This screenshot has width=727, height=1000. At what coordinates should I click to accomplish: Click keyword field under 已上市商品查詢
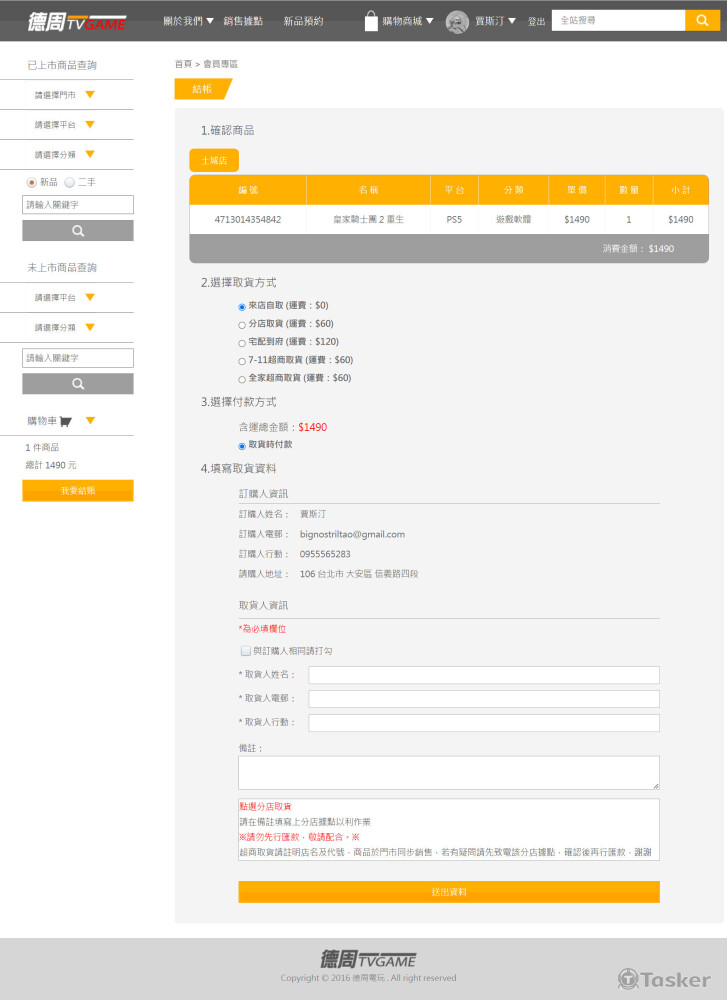point(78,205)
